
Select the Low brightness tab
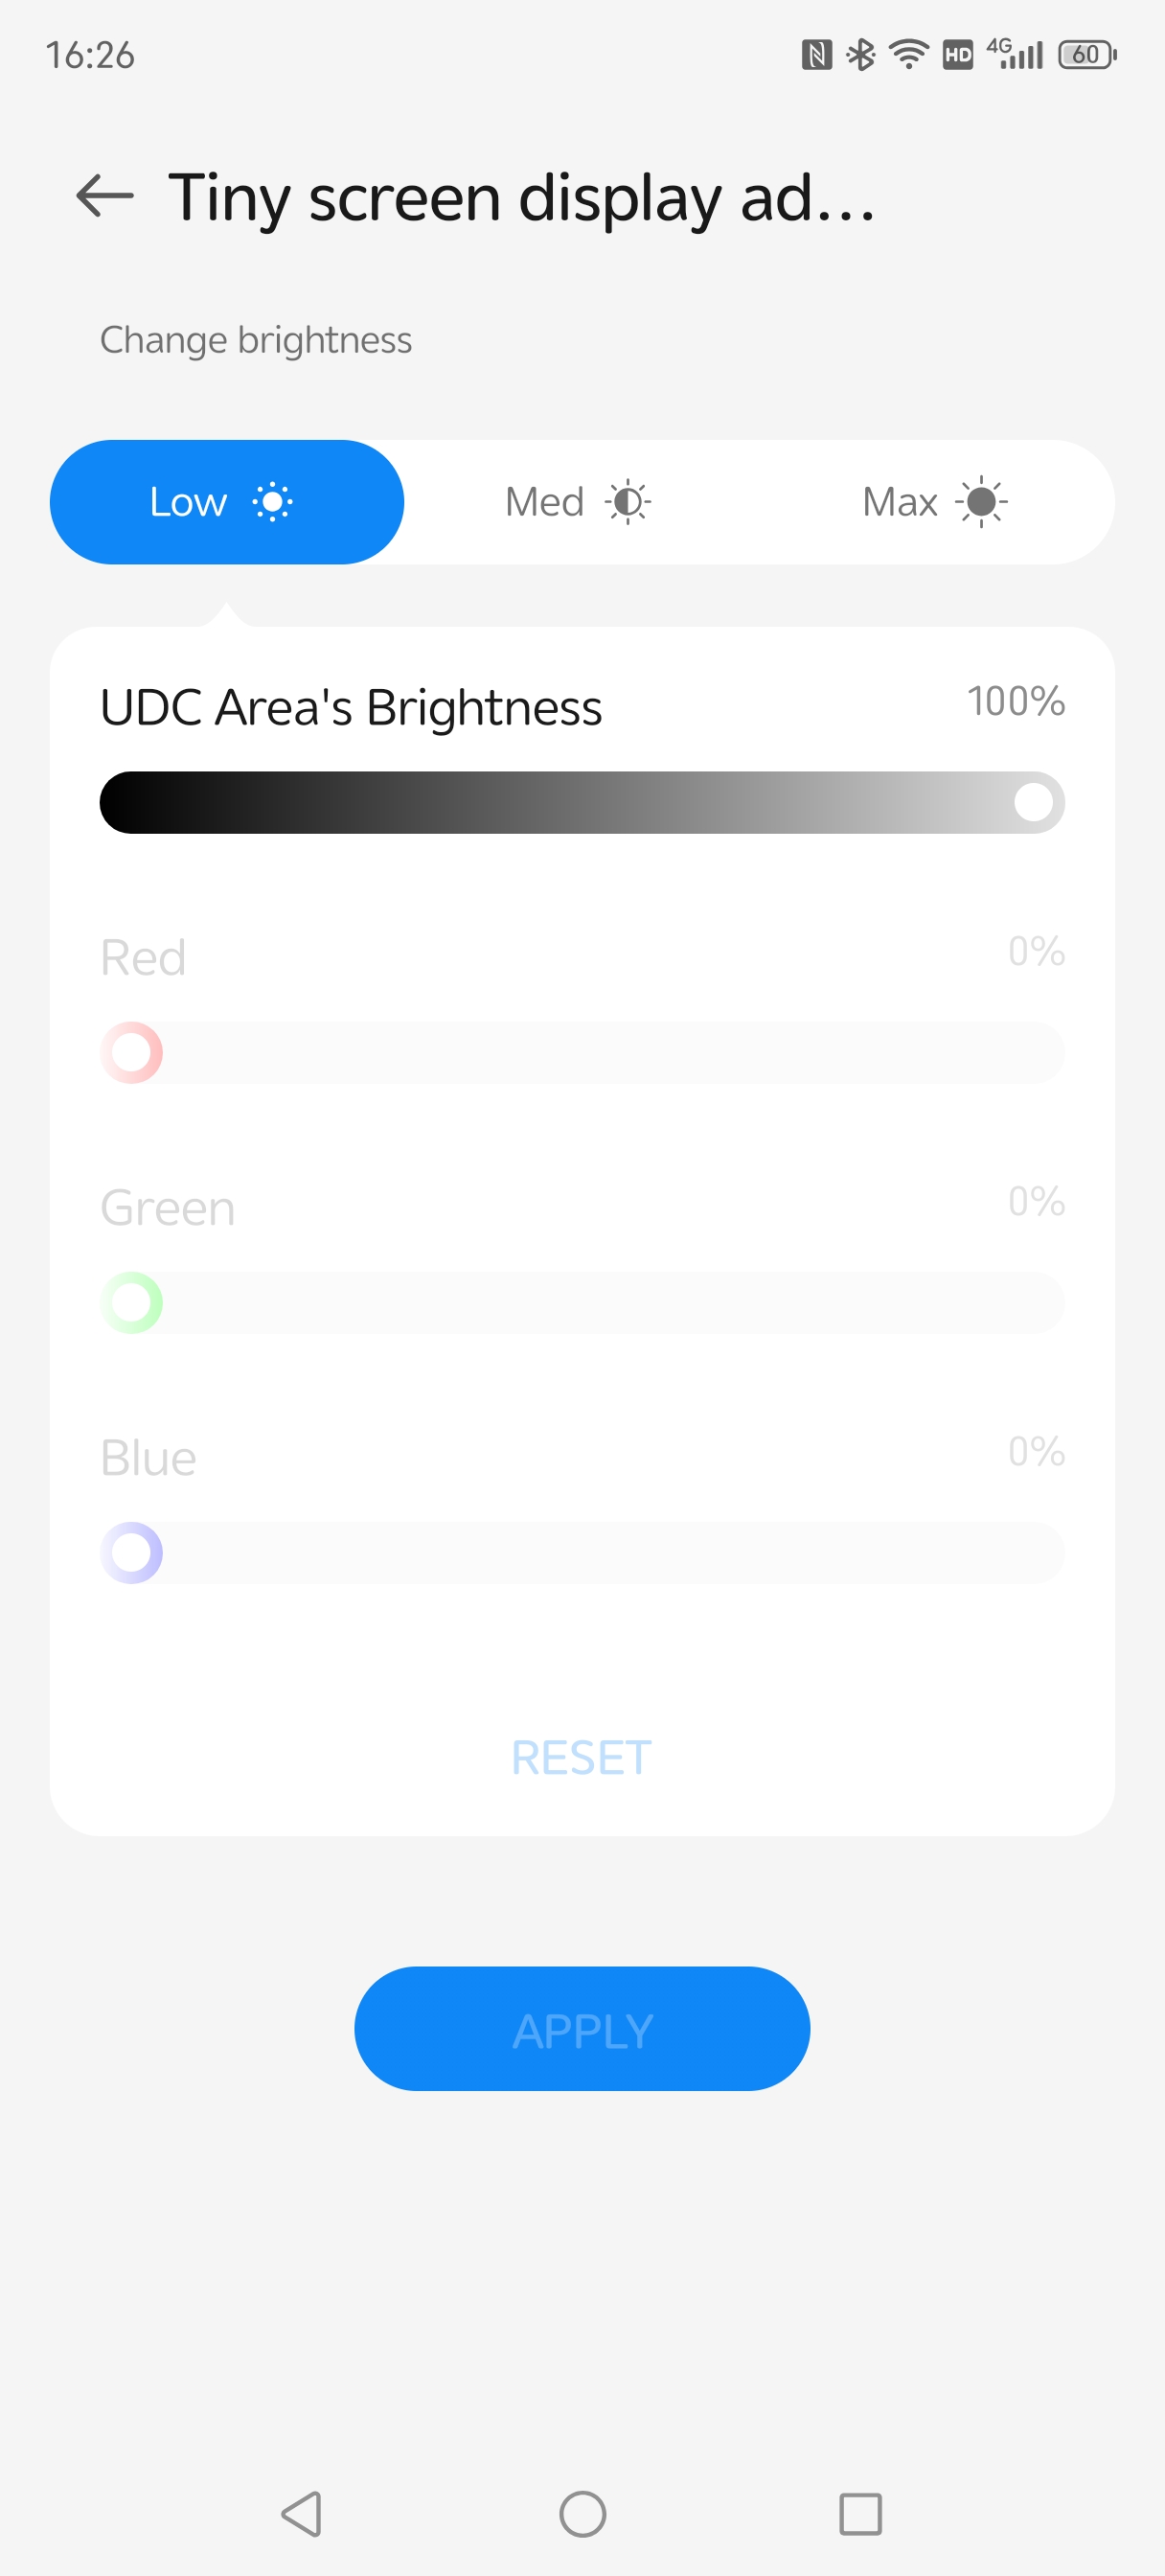tap(226, 502)
